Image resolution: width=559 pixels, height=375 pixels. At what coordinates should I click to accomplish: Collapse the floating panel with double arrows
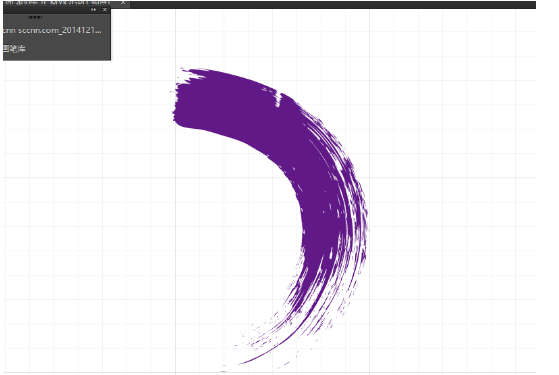[93, 10]
